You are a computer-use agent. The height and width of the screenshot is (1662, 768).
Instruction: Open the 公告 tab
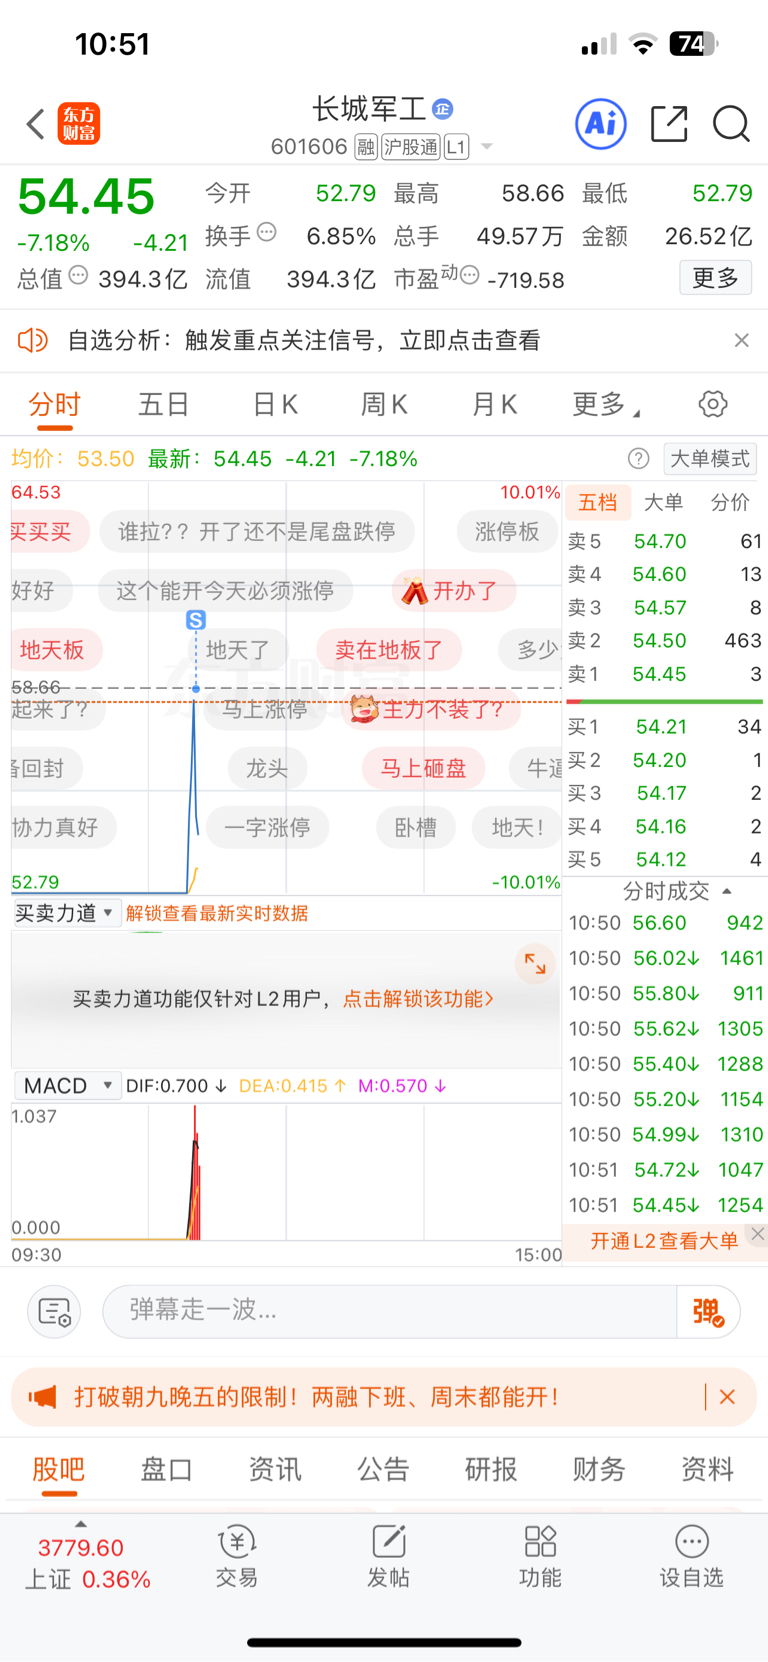point(383,1469)
